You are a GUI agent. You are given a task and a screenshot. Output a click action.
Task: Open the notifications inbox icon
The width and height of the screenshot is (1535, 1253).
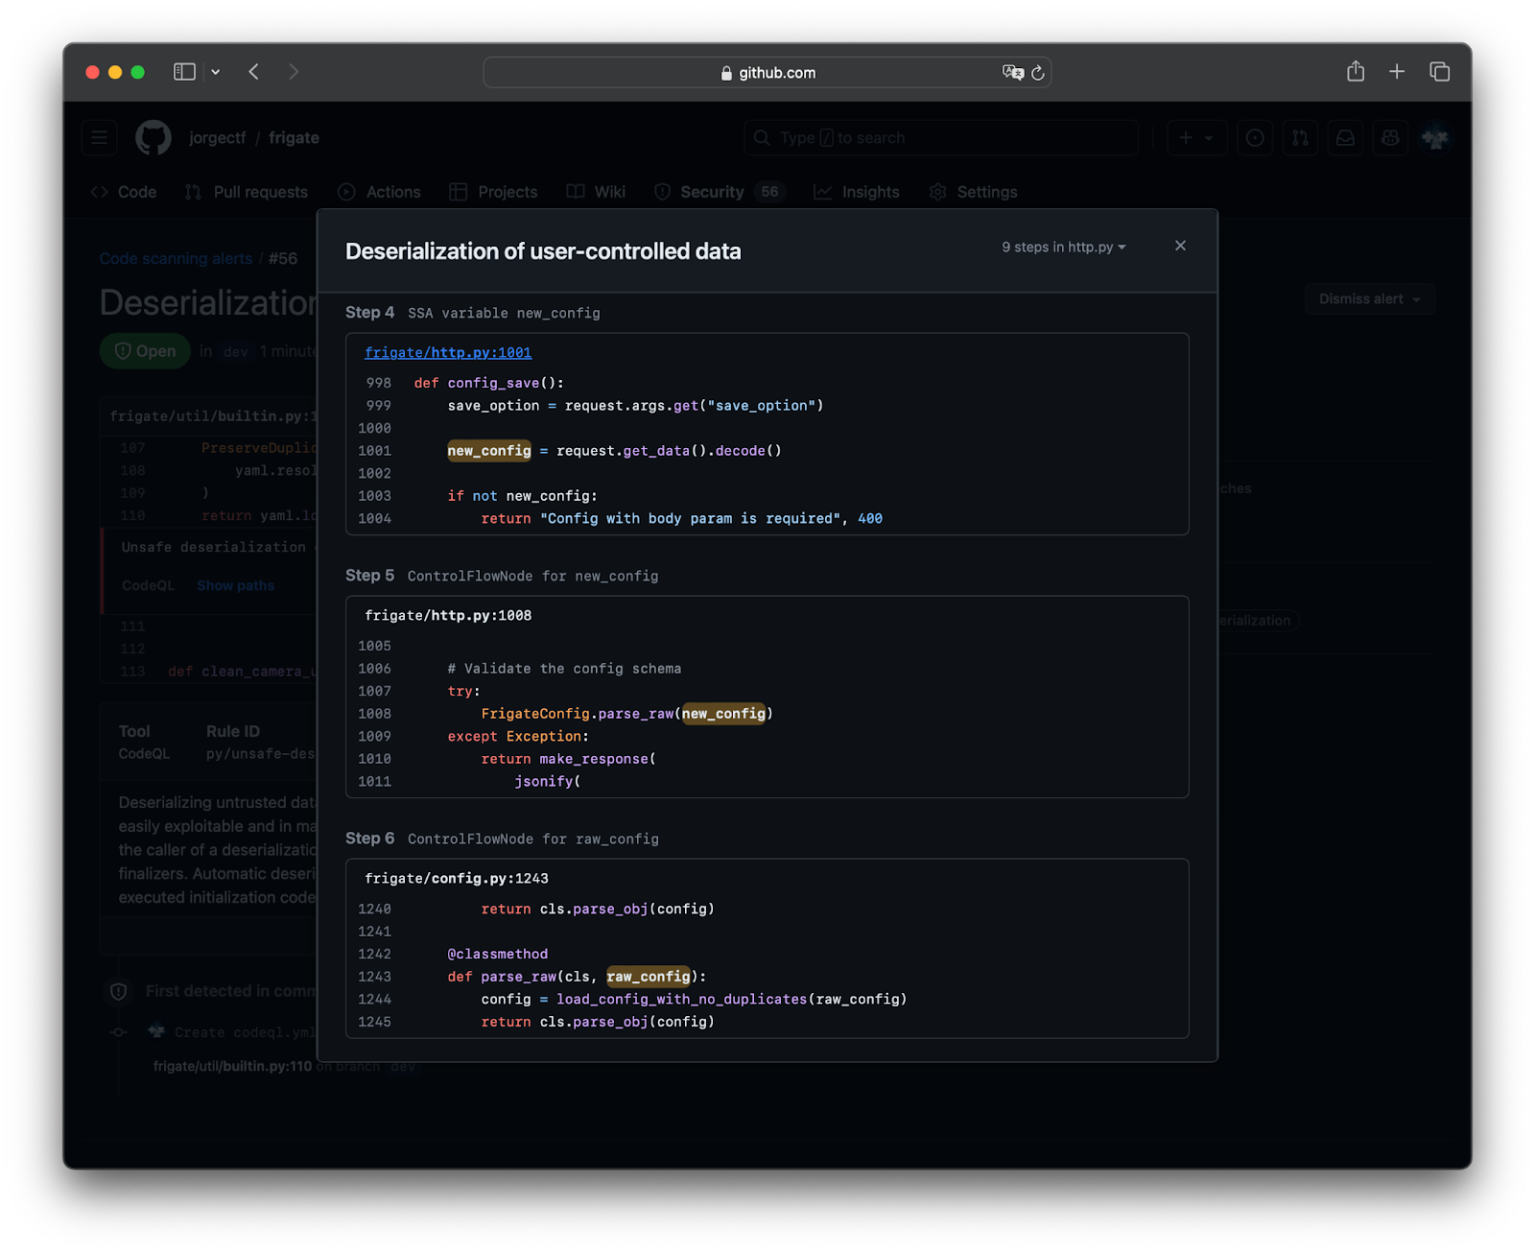click(x=1345, y=137)
